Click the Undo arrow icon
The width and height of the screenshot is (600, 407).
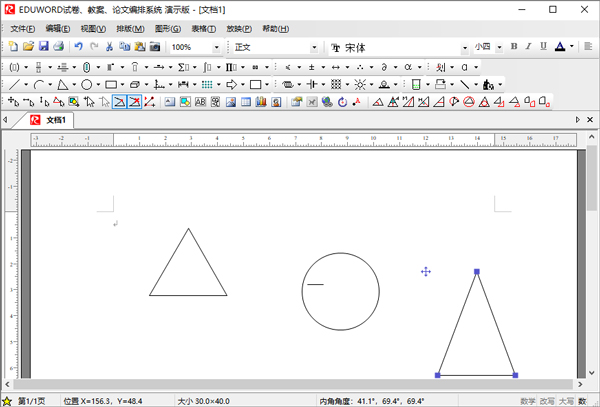tap(79, 47)
